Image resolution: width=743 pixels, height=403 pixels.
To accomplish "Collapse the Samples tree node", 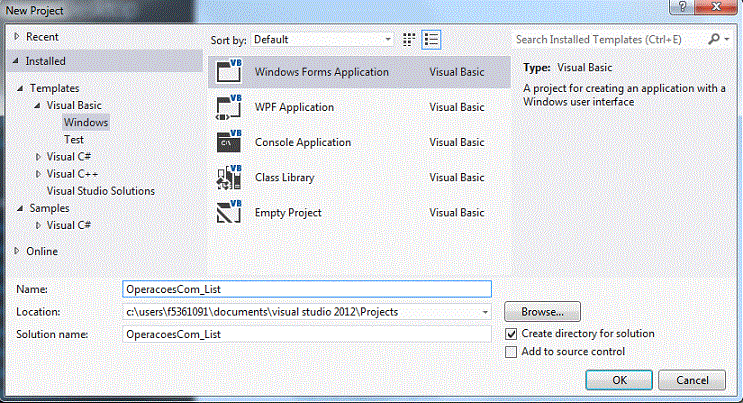I will coord(20,208).
